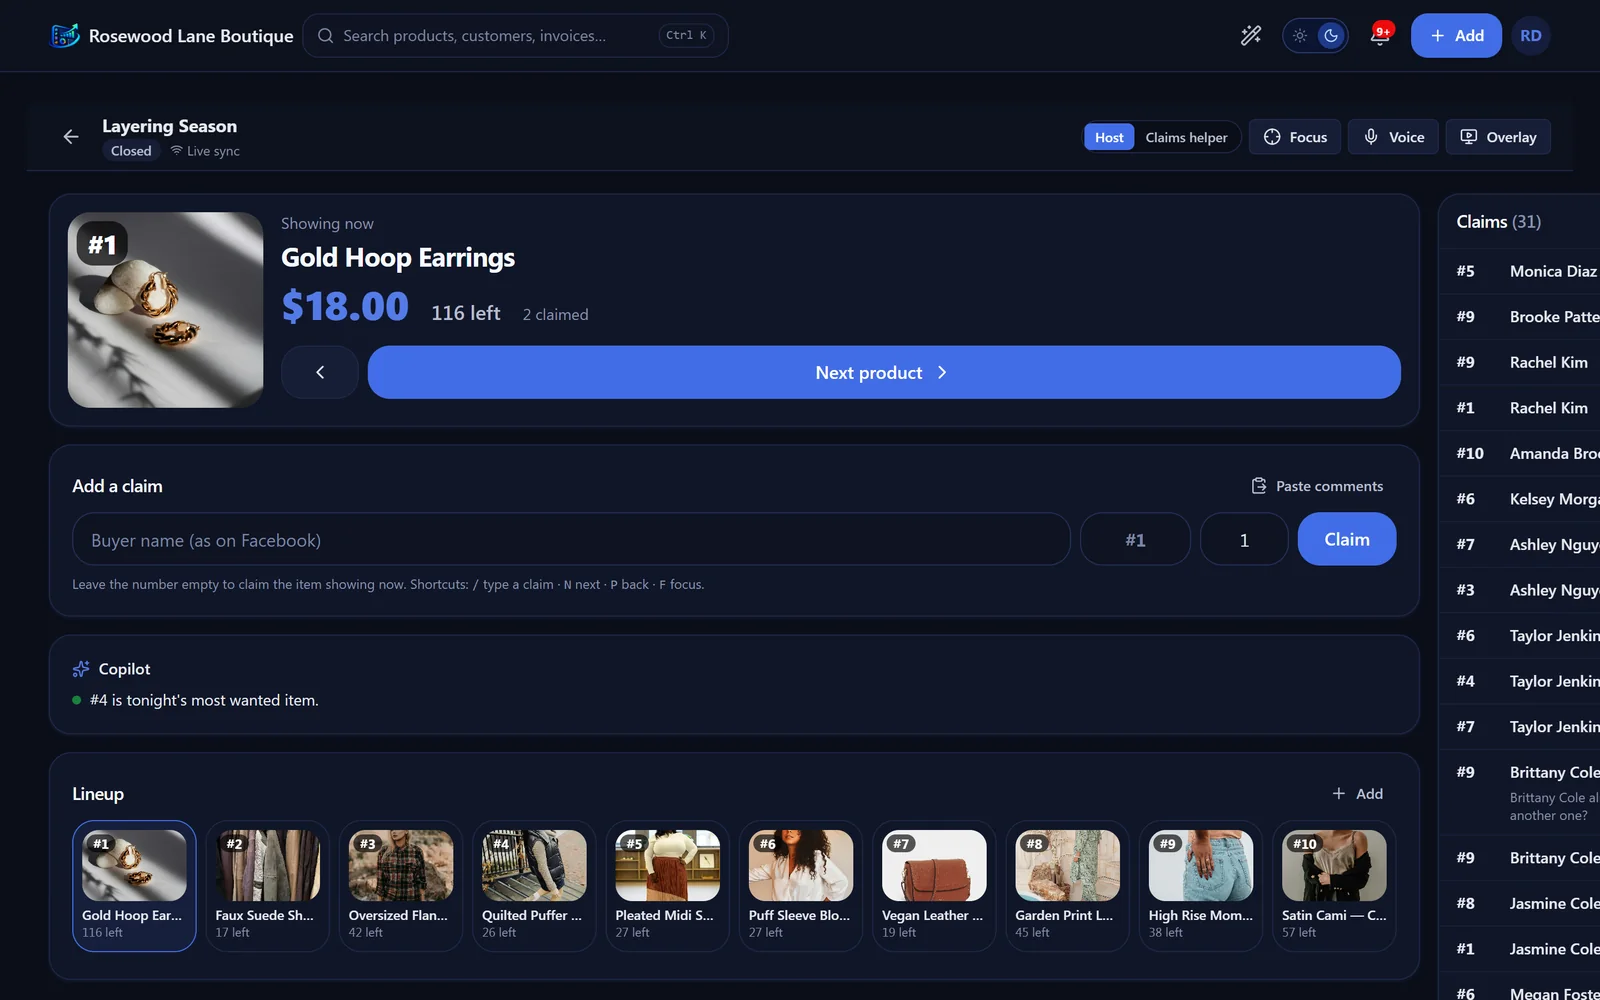This screenshot has height=1000, width=1600.
Task: Go back using the left arrow icon
Action: (71, 137)
